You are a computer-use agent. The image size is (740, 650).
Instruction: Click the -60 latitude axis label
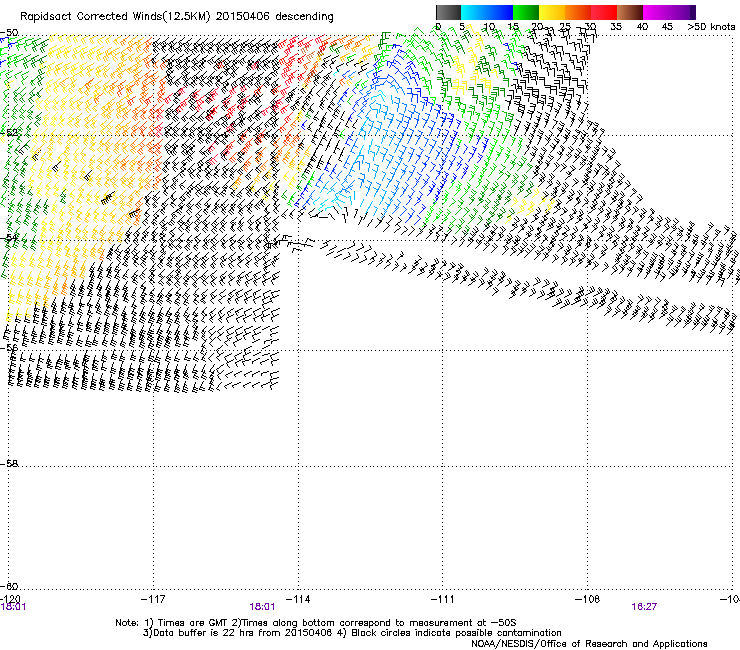[x=9, y=586]
